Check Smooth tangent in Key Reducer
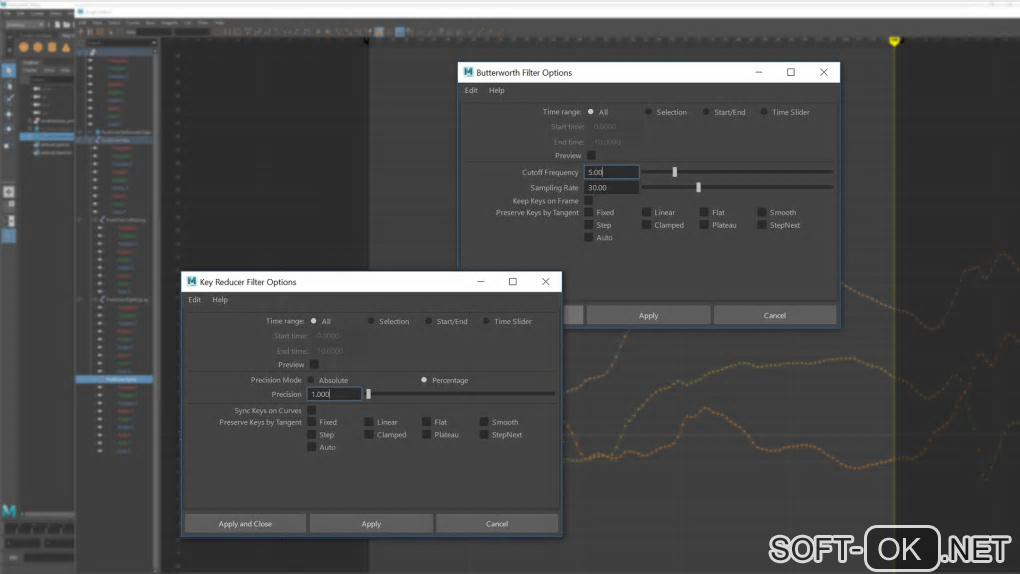This screenshot has height=574, width=1020. click(484, 422)
